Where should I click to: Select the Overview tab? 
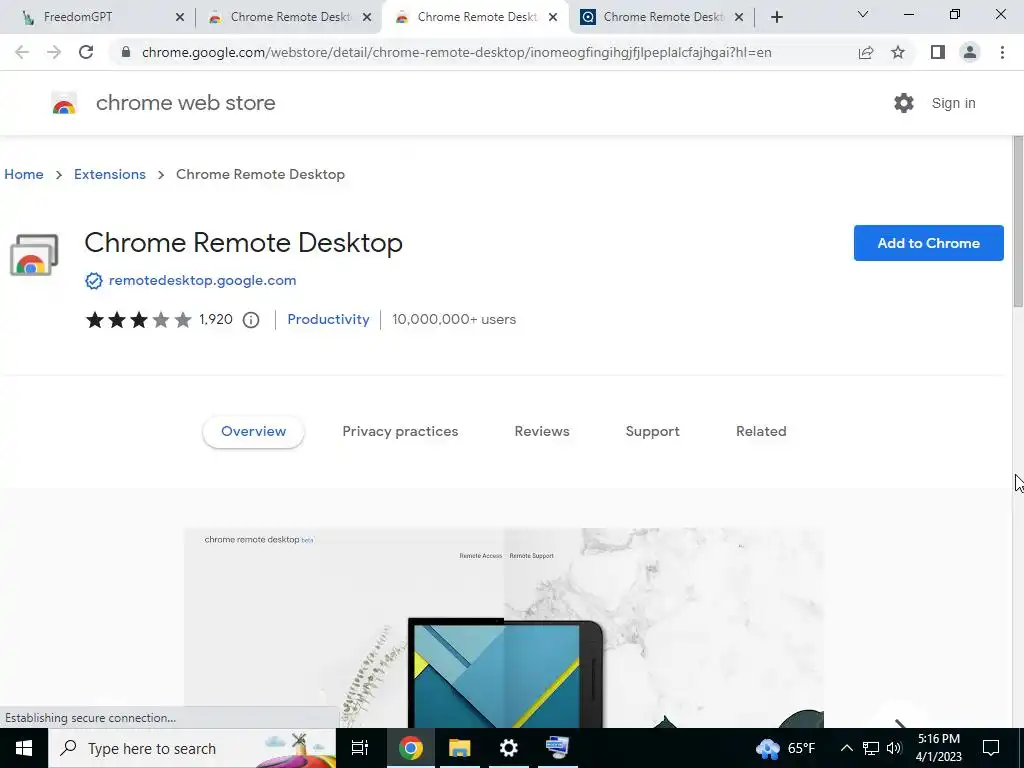click(253, 432)
